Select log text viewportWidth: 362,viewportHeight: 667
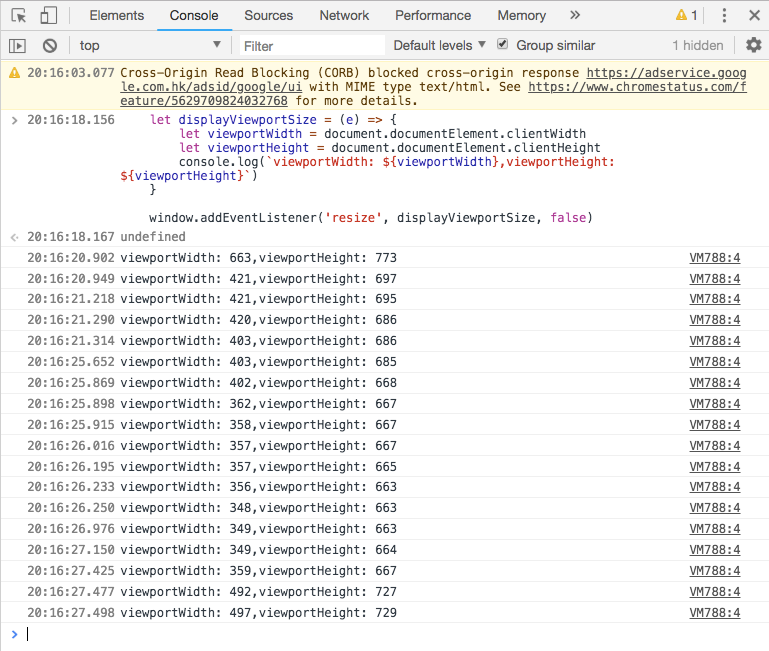This screenshot has width=769, height=651. [258, 404]
